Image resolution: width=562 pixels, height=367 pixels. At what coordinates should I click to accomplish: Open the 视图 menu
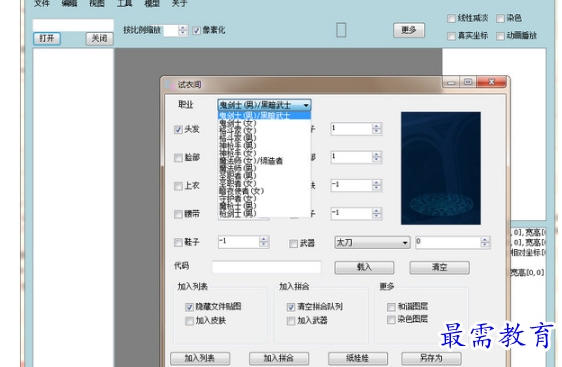[97, 4]
